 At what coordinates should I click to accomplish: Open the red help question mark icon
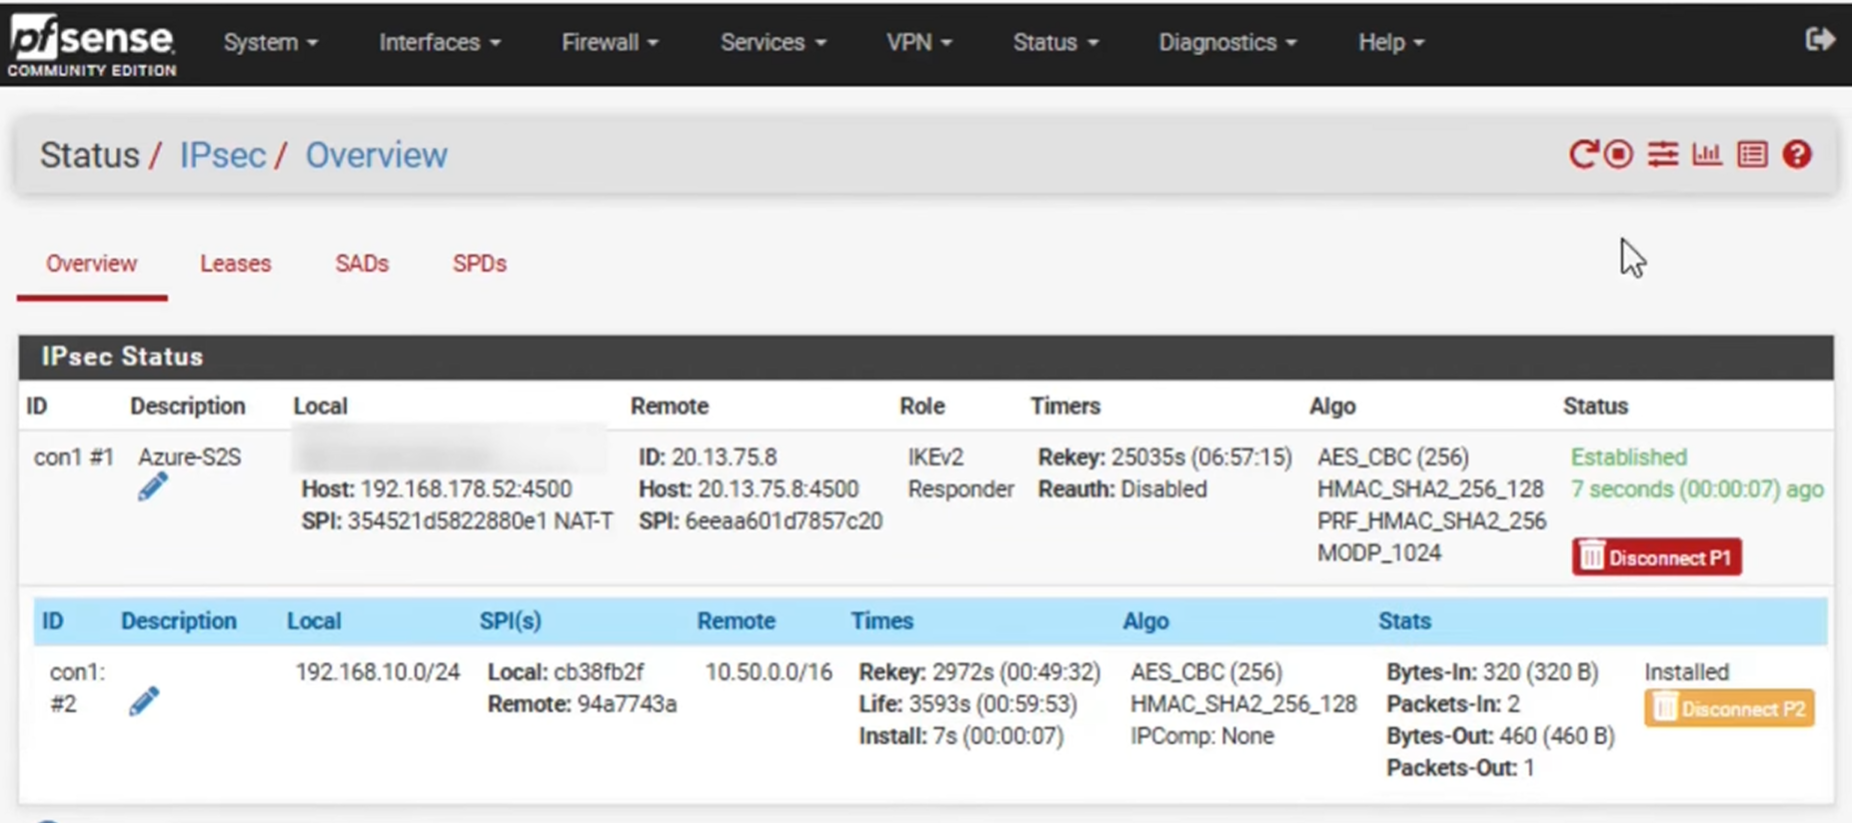(x=1797, y=154)
